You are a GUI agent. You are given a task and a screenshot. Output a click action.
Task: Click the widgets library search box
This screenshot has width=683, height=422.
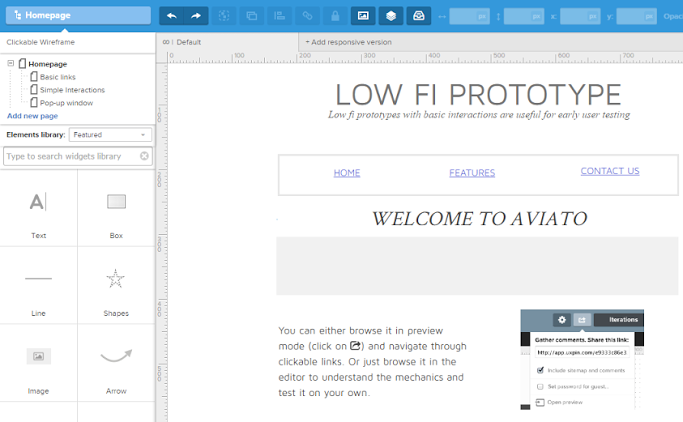pyautogui.click(x=70, y=156)
